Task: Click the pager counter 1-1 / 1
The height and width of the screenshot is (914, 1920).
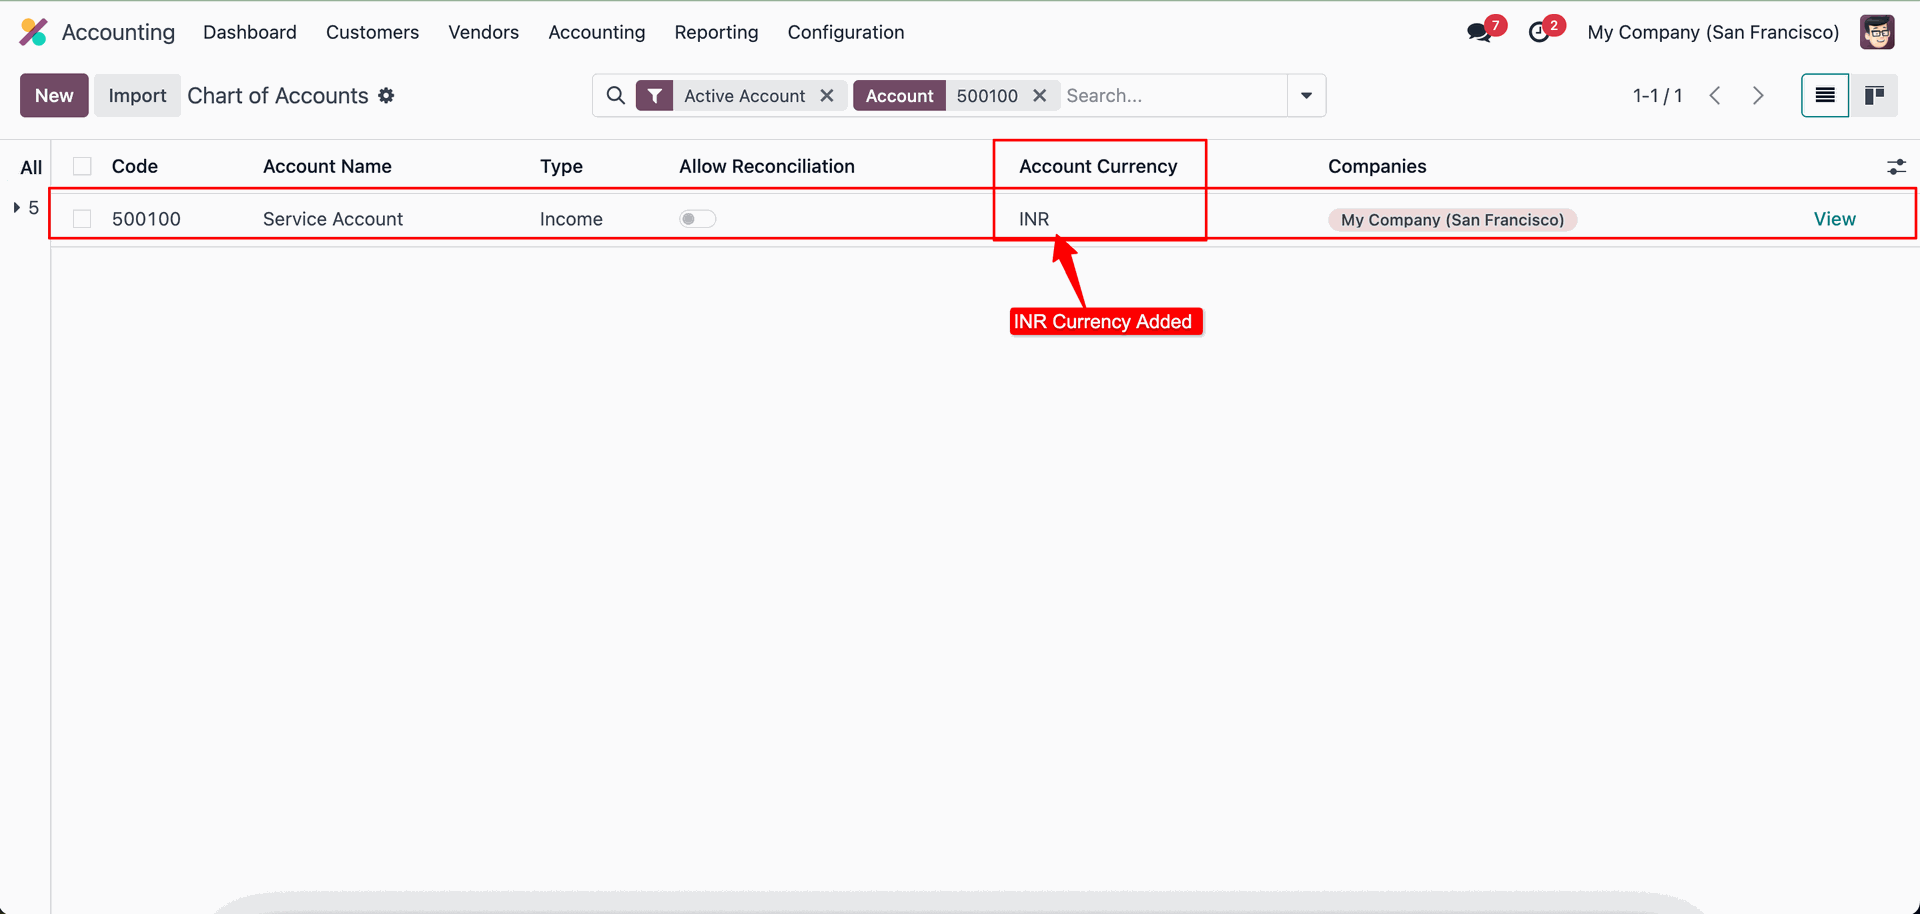Action: point(1657,96)
